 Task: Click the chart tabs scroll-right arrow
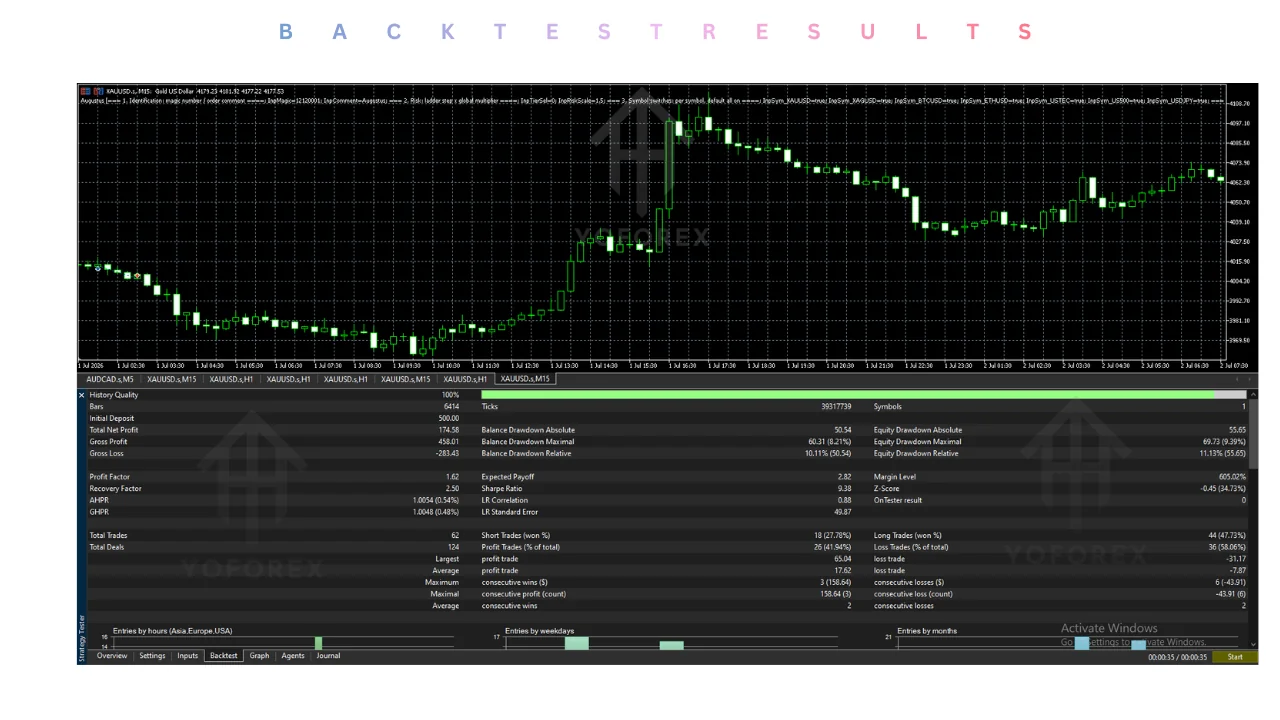click(1249, 380)
